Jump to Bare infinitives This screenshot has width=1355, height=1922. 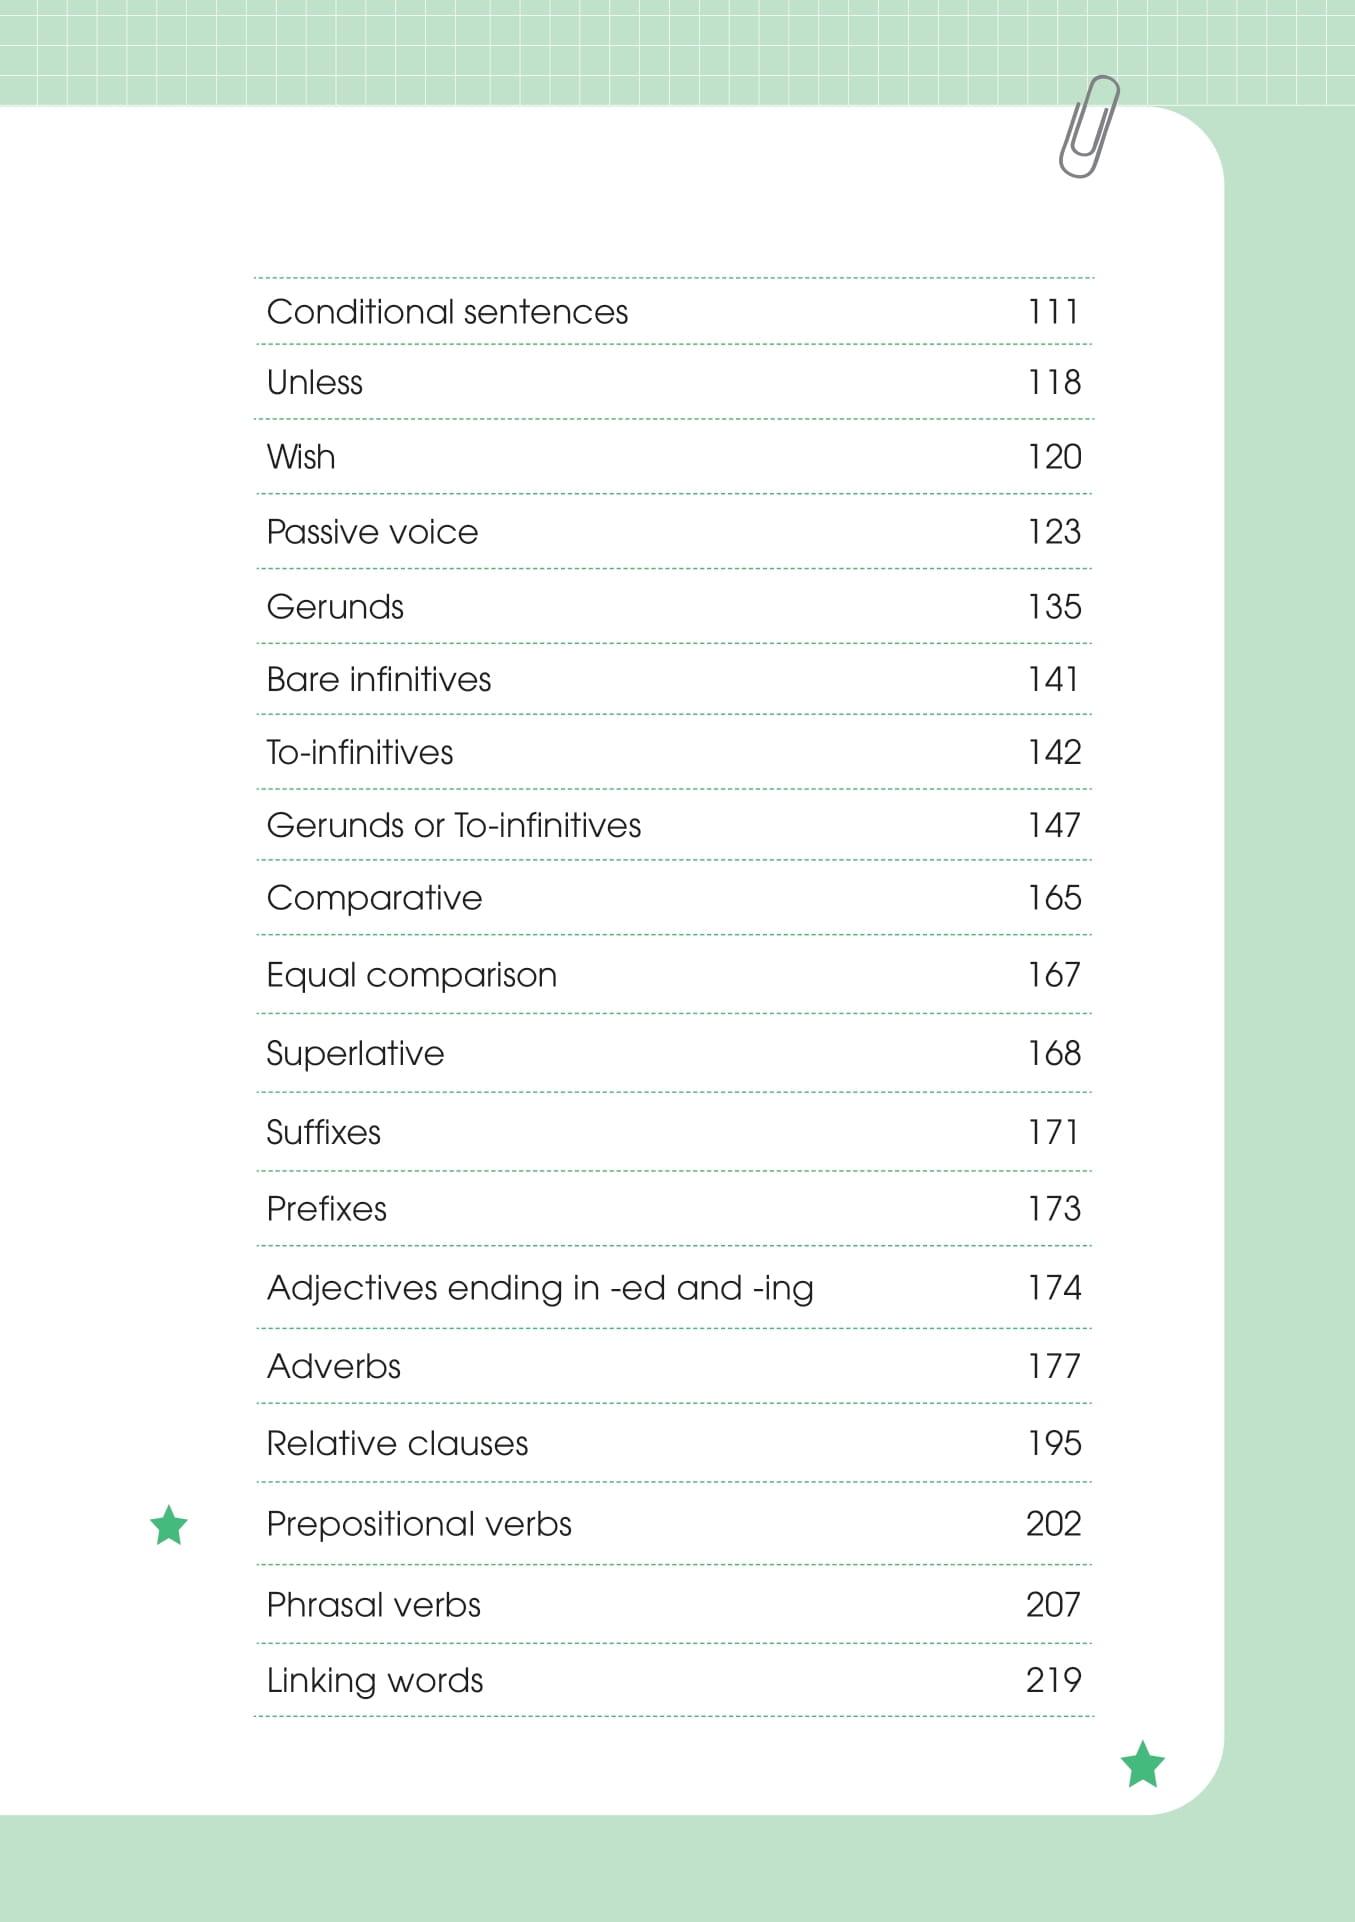[x=379, y=680]
